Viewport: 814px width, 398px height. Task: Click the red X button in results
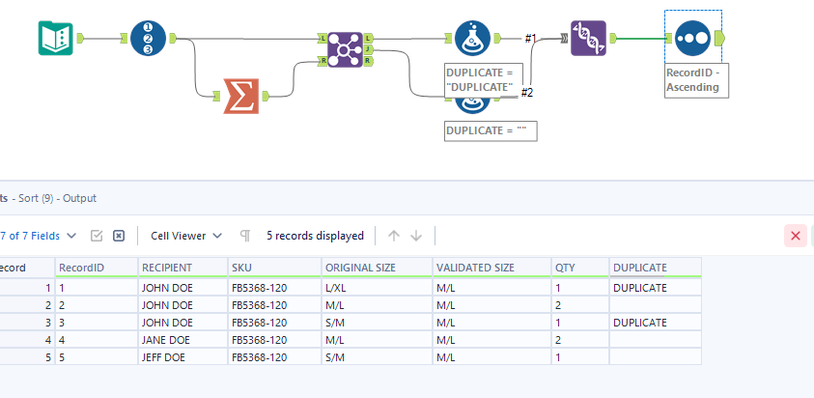[795, 236]
